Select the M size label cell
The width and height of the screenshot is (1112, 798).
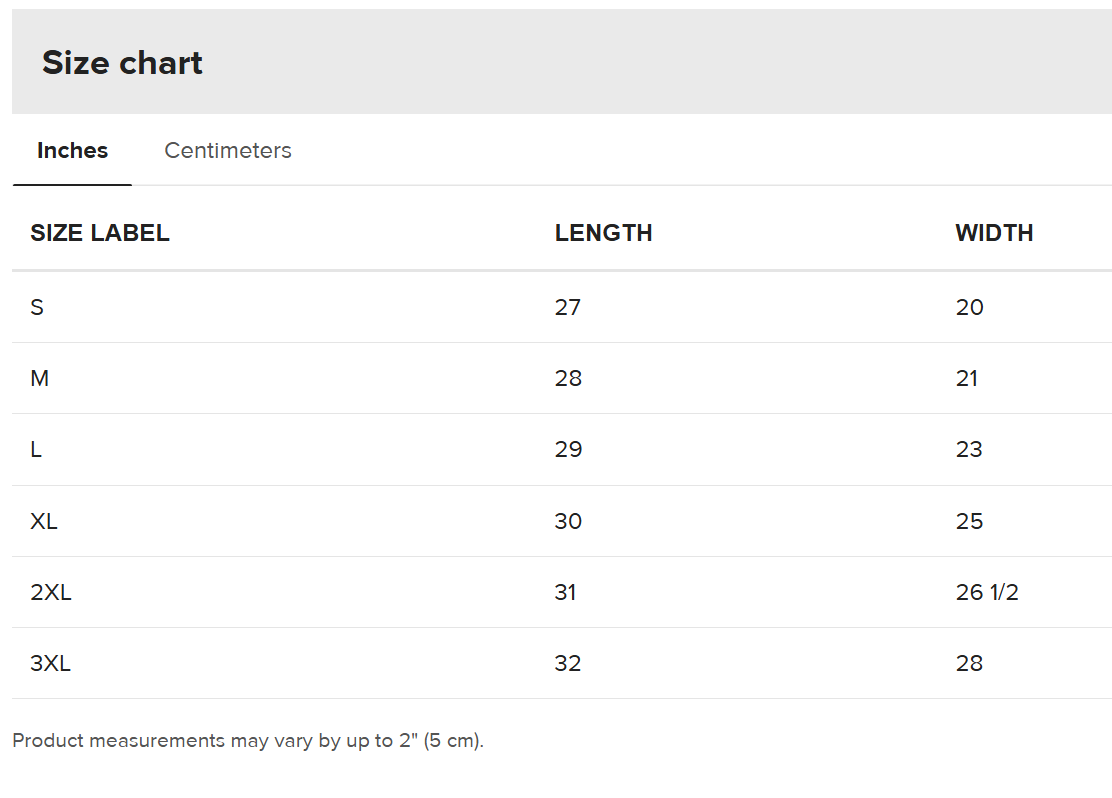click(40, 378)
